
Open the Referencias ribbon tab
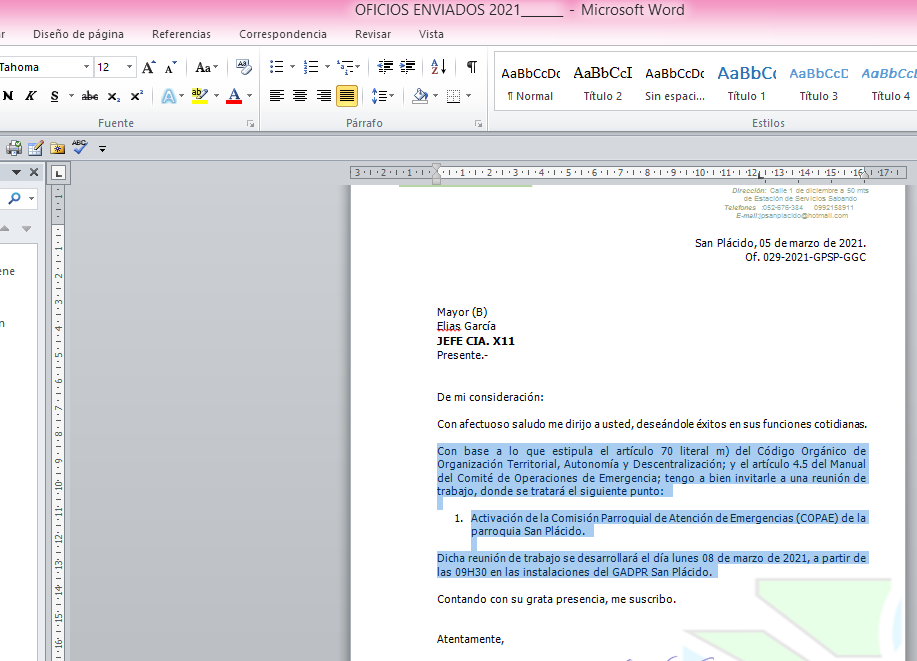[181, 34]
